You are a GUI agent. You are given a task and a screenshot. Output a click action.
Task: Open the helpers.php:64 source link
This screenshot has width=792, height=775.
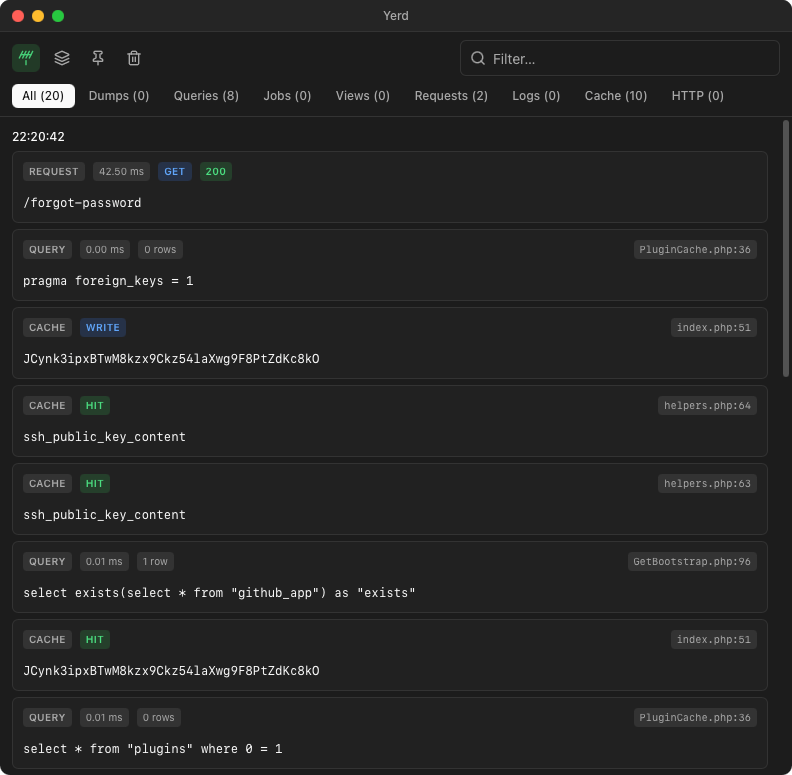point(707,406)
